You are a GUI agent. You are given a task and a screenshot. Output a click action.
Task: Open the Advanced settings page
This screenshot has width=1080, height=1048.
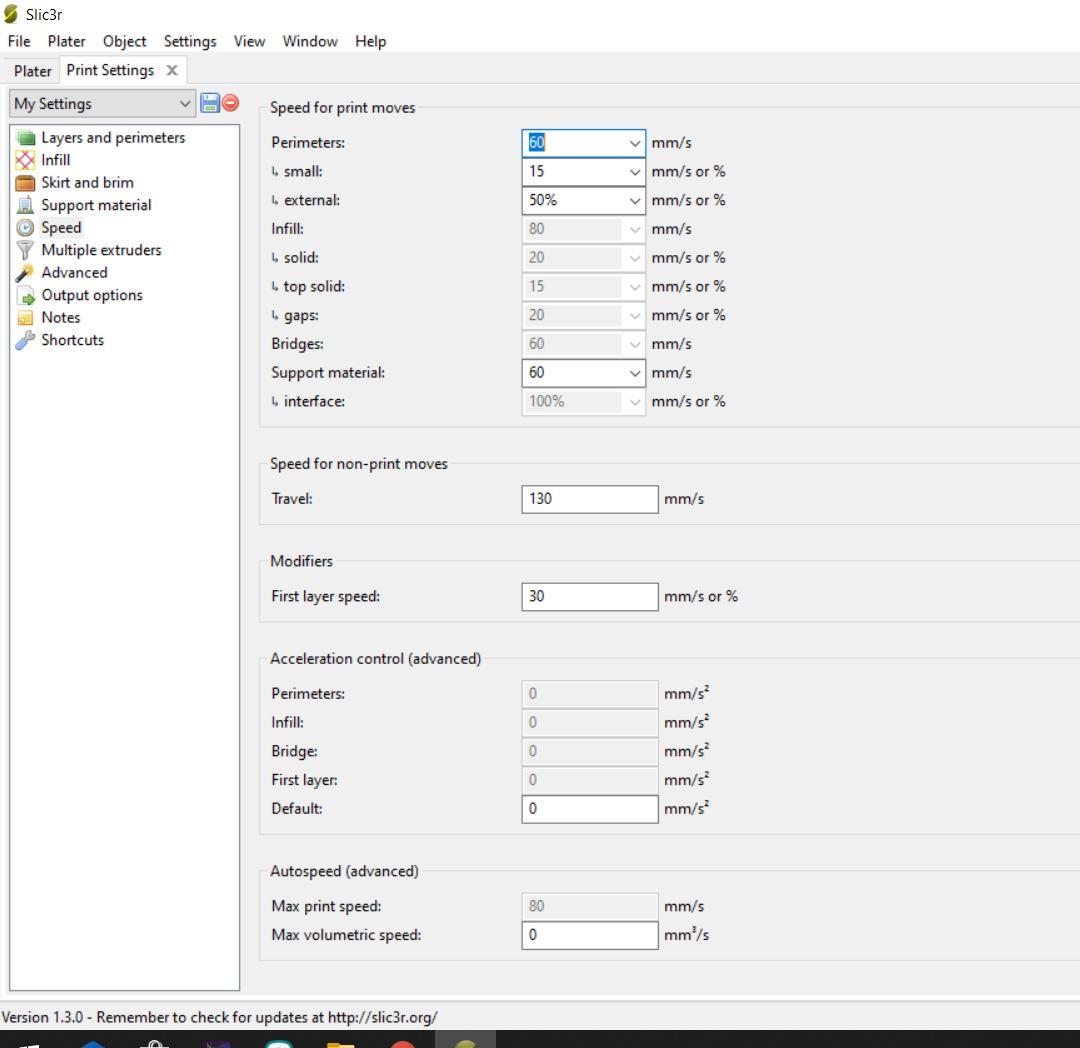pyautogui.click(x=74, y=273)
